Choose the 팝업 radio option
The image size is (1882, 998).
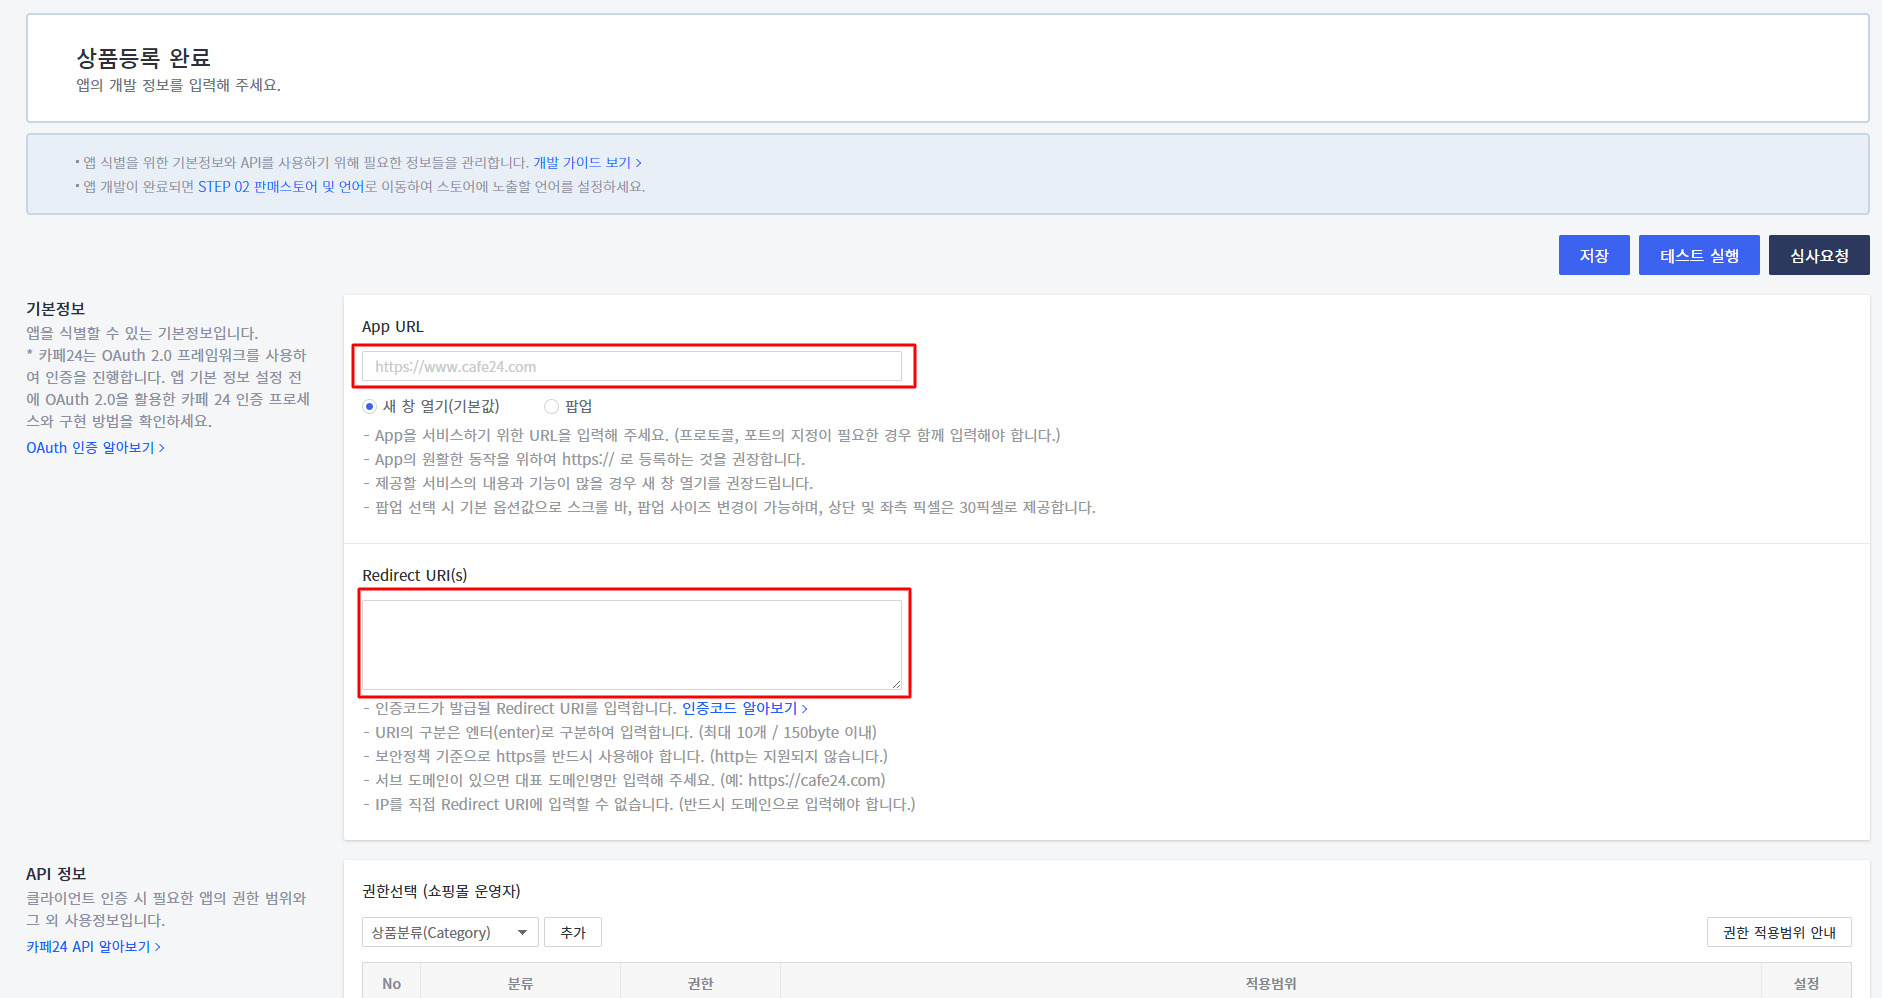(551, 406)
